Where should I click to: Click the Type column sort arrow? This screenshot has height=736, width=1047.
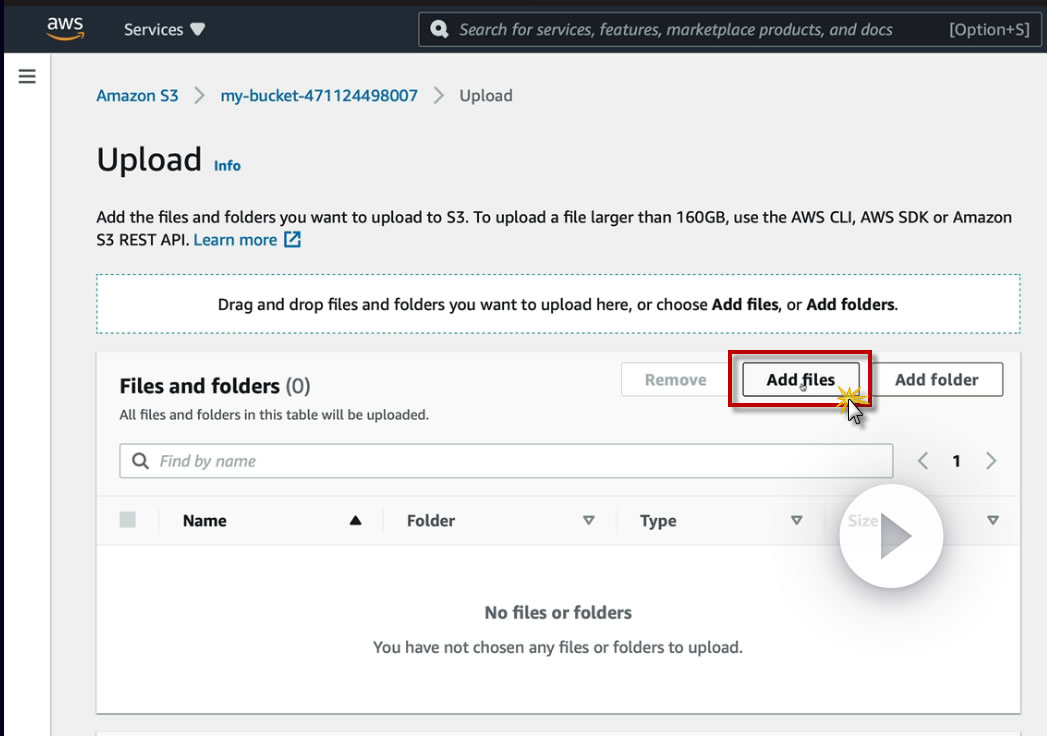(797, 520)
